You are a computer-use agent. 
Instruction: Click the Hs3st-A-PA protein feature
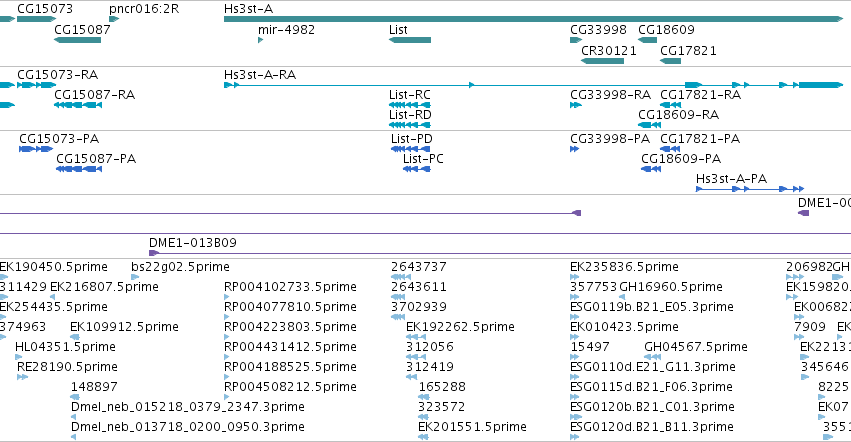click(x=750, y=189)
